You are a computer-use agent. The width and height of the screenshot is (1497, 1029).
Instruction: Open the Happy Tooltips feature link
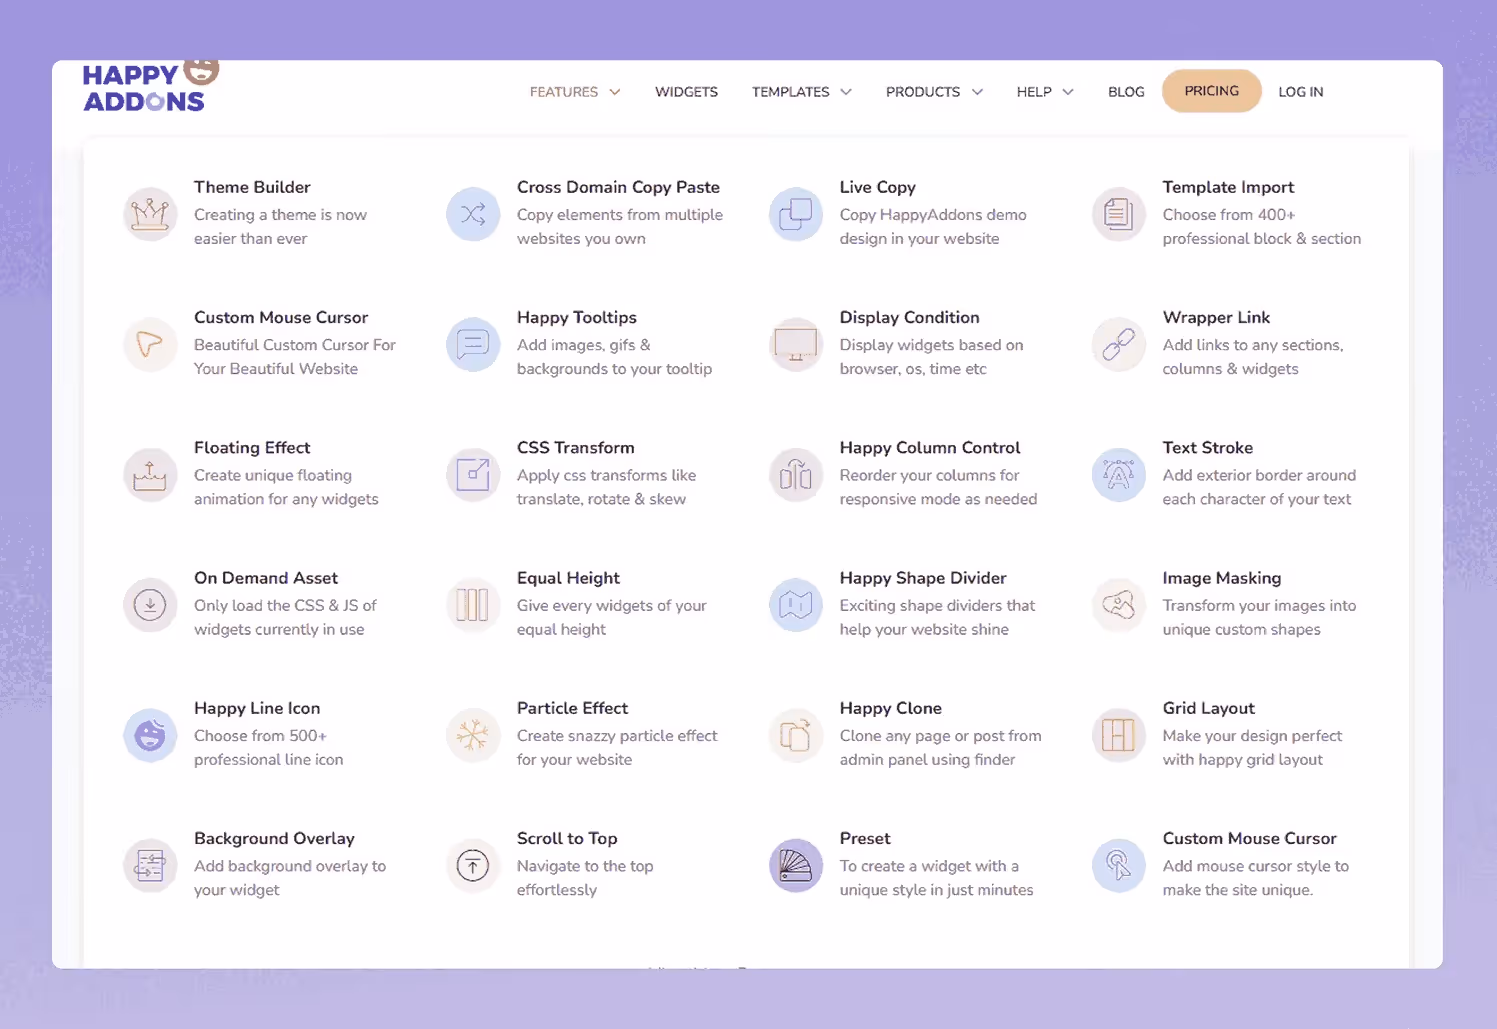[576, 317]
